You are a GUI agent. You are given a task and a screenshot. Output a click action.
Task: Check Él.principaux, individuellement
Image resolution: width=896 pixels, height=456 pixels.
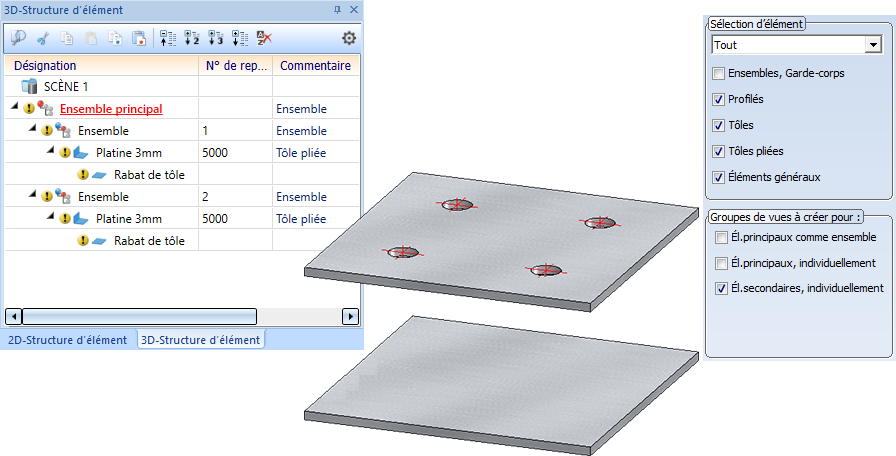pyautogui.click(x=721, y=263)
